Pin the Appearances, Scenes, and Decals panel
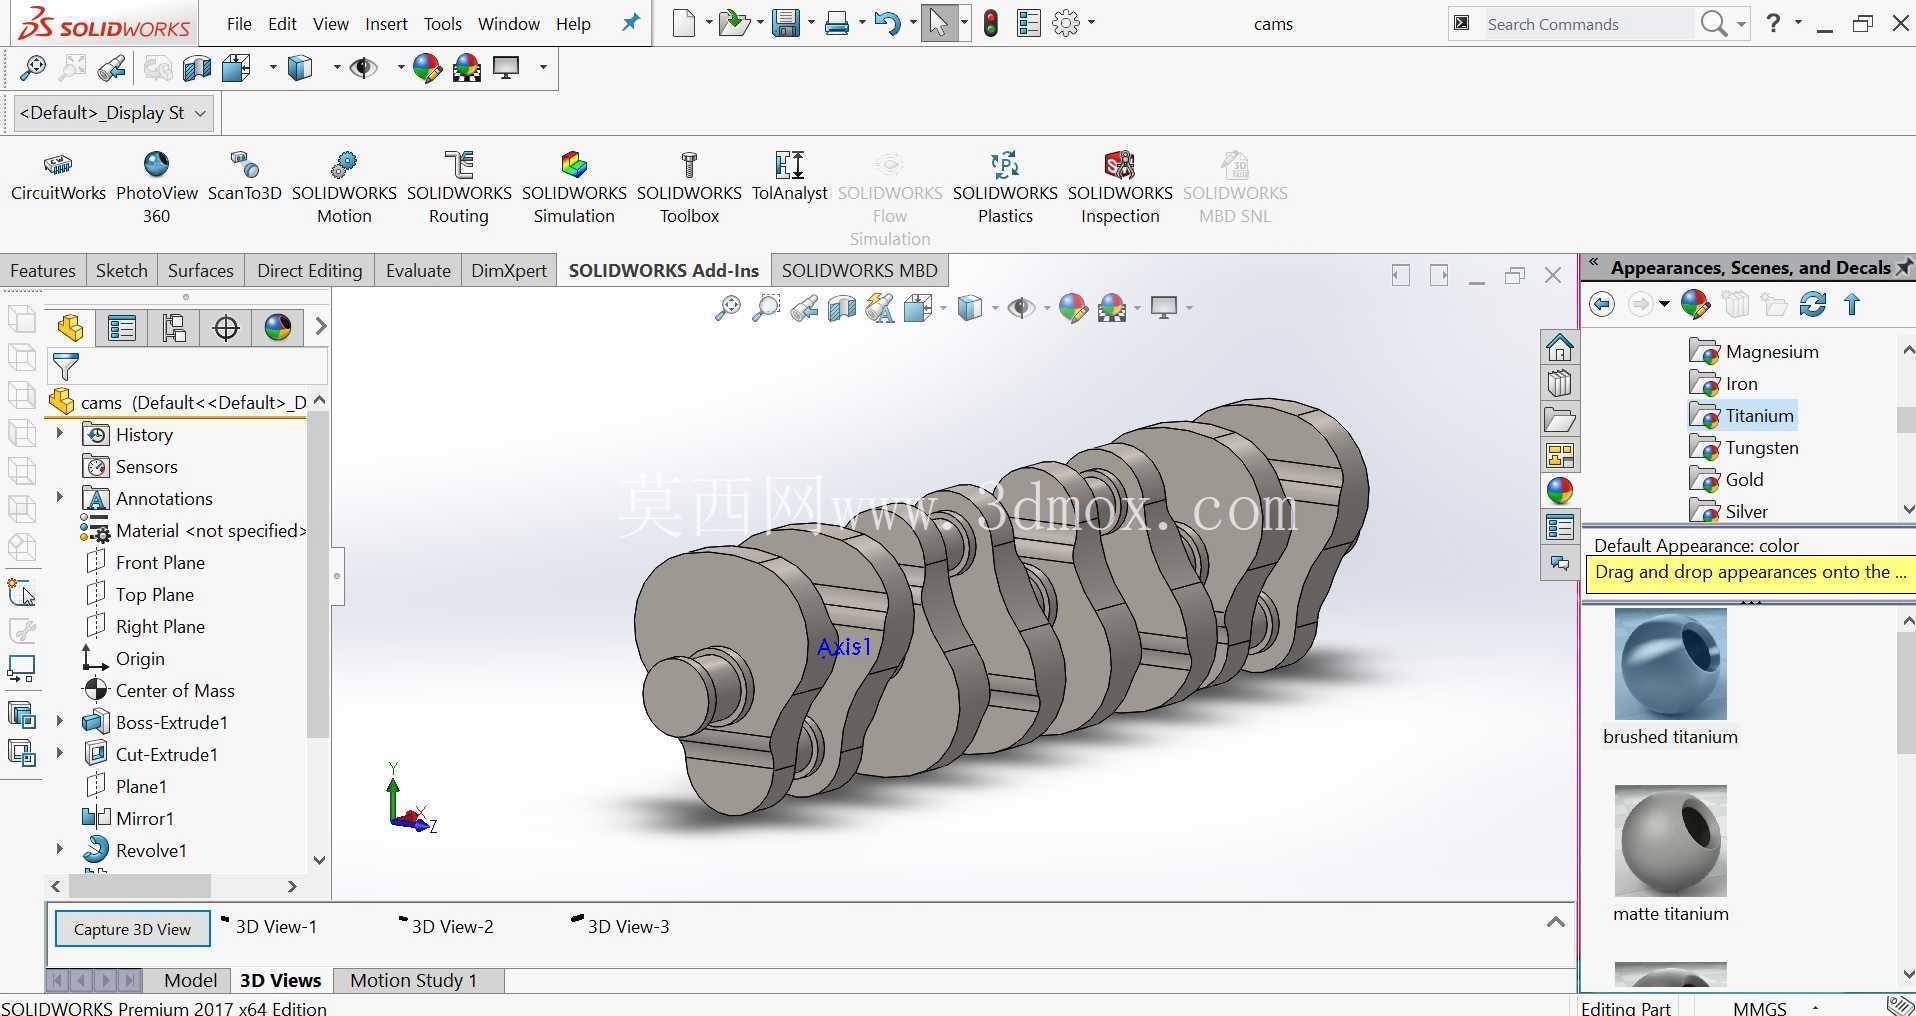 (1904, 267)
